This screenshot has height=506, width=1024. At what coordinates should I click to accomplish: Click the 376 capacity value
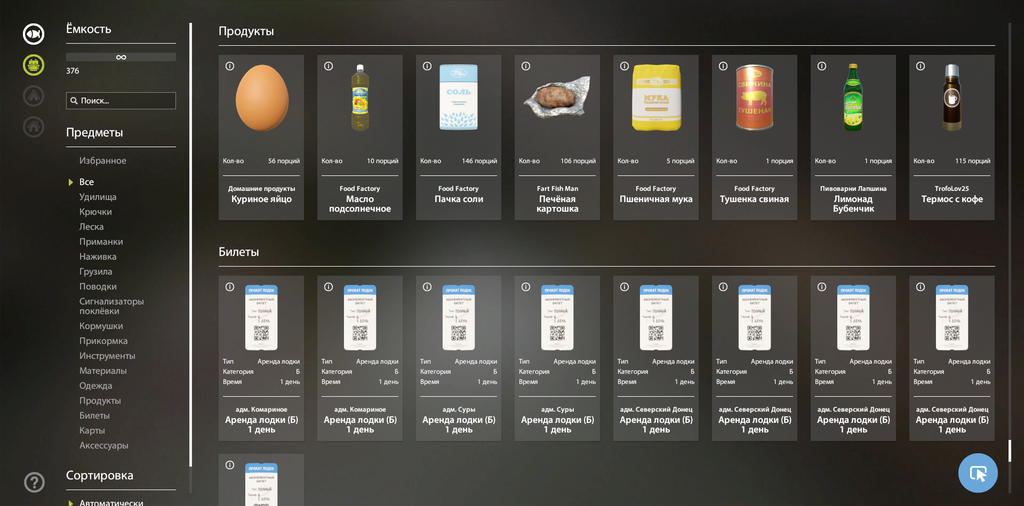point(72,71)
